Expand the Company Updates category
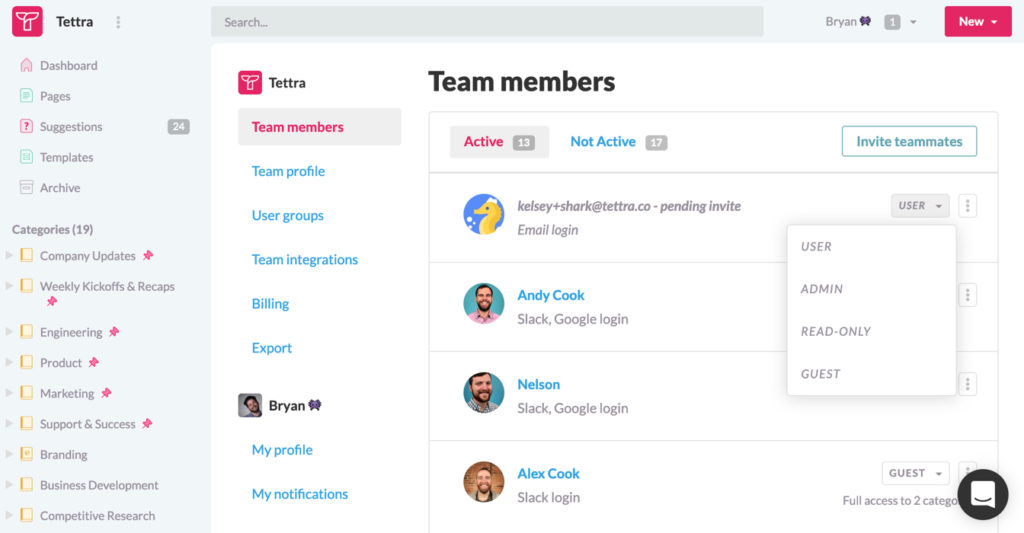This screenshot has width=1024, height=533. pos(10,256)
